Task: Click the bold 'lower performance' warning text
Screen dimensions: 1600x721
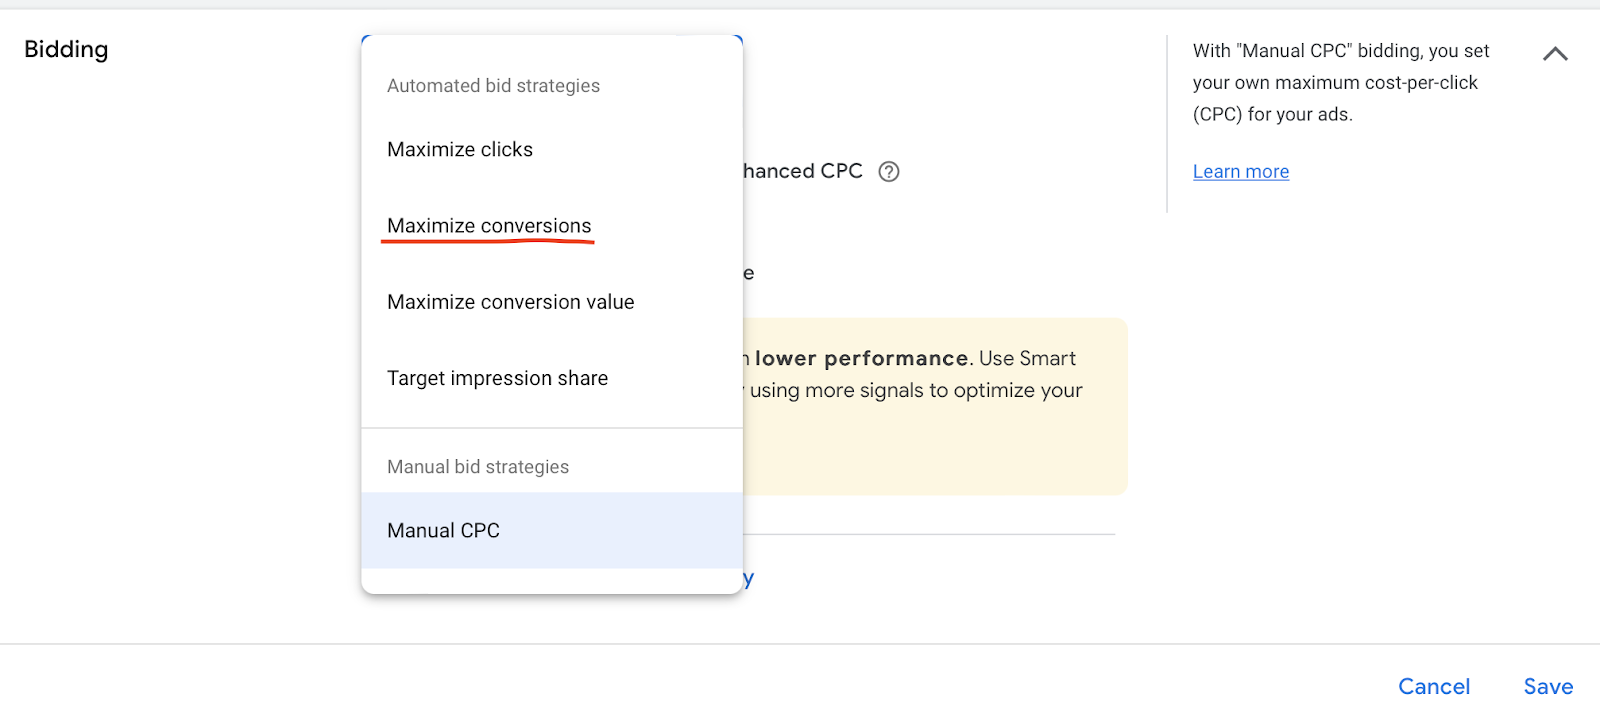Action: [861, 358]
